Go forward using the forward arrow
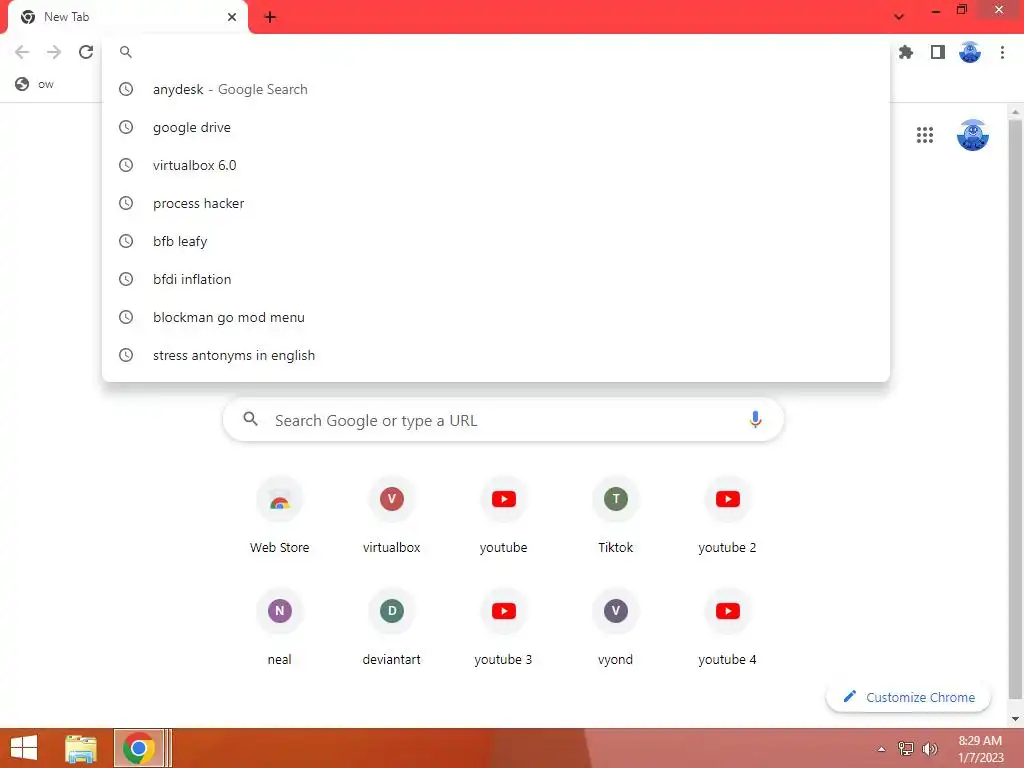 tap(54, 52)
